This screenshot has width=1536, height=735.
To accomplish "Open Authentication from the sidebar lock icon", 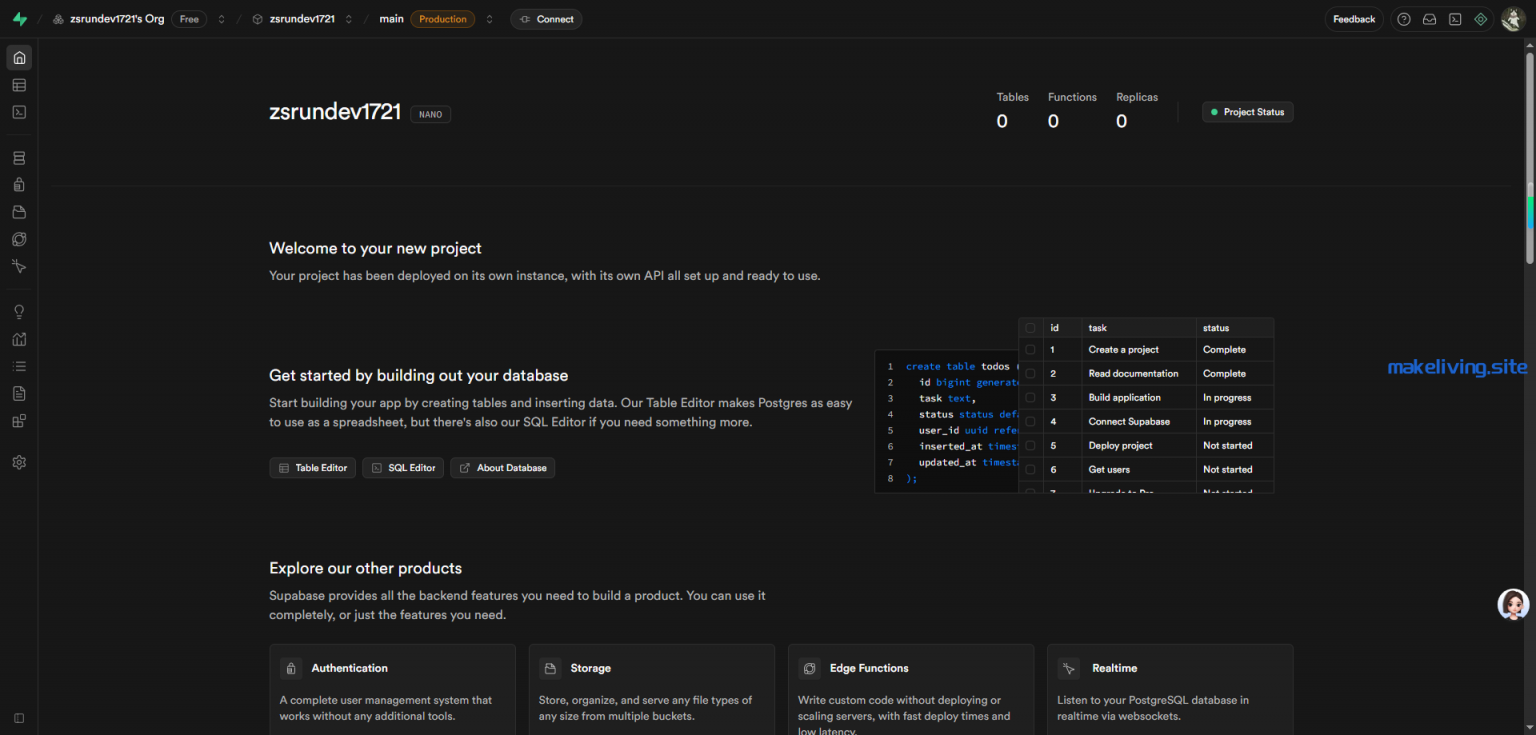I will [19, 185].
